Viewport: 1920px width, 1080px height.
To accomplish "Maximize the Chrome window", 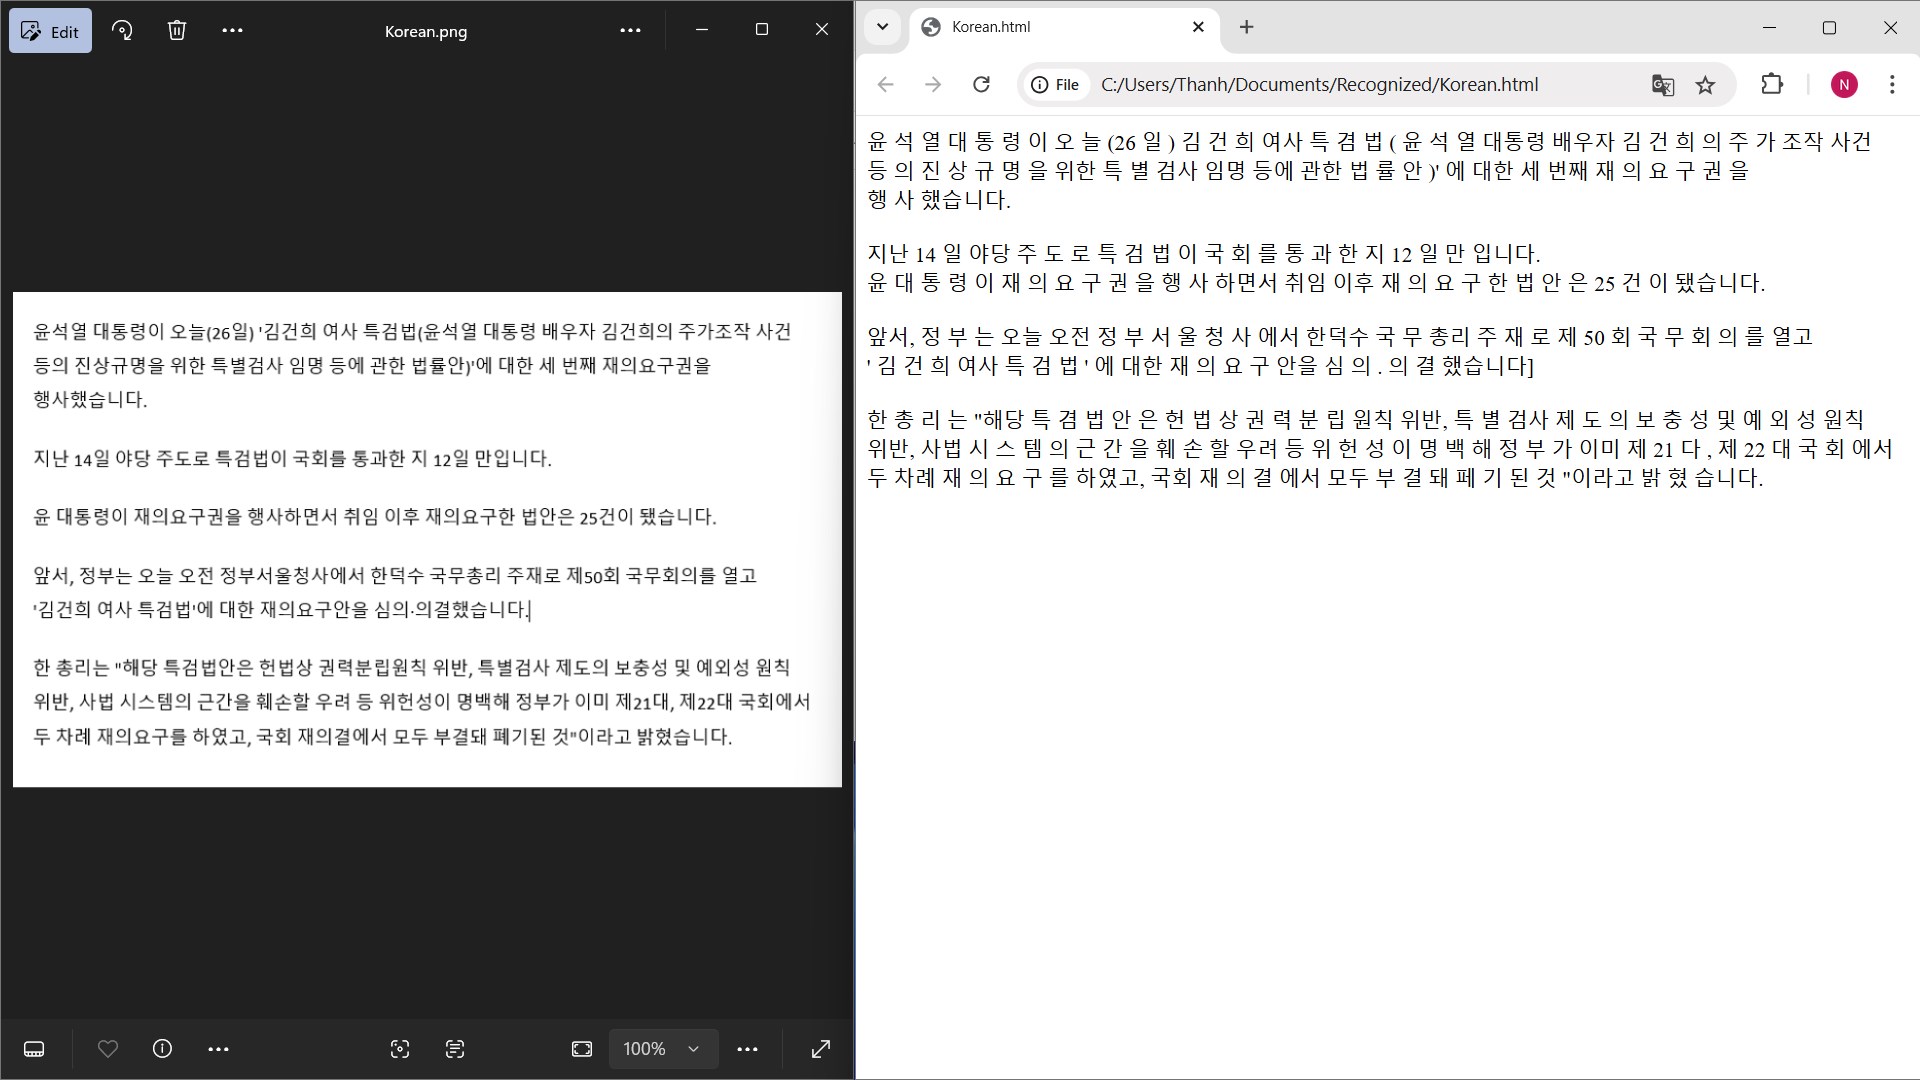I will tap(1829, 27).
